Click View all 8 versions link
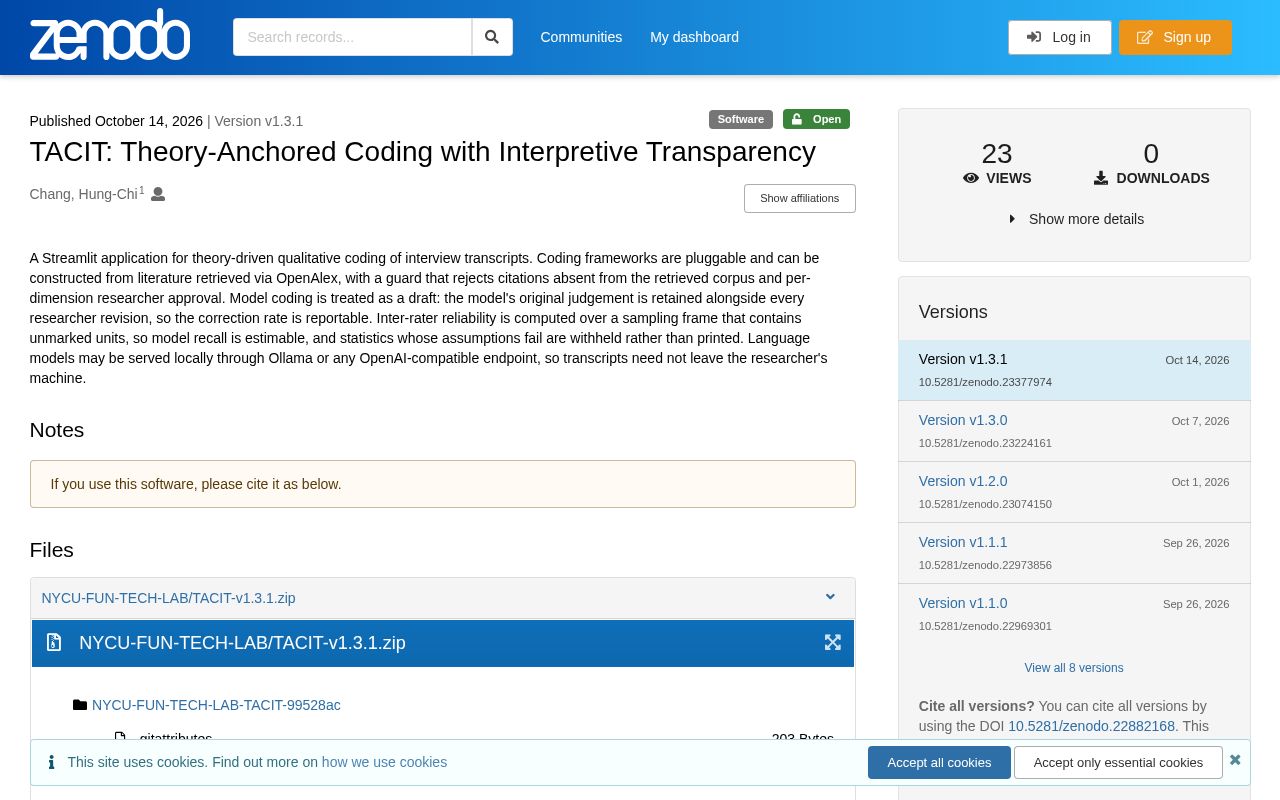Viewport: 1280px width, 800px height. [x=1074, y=668]
